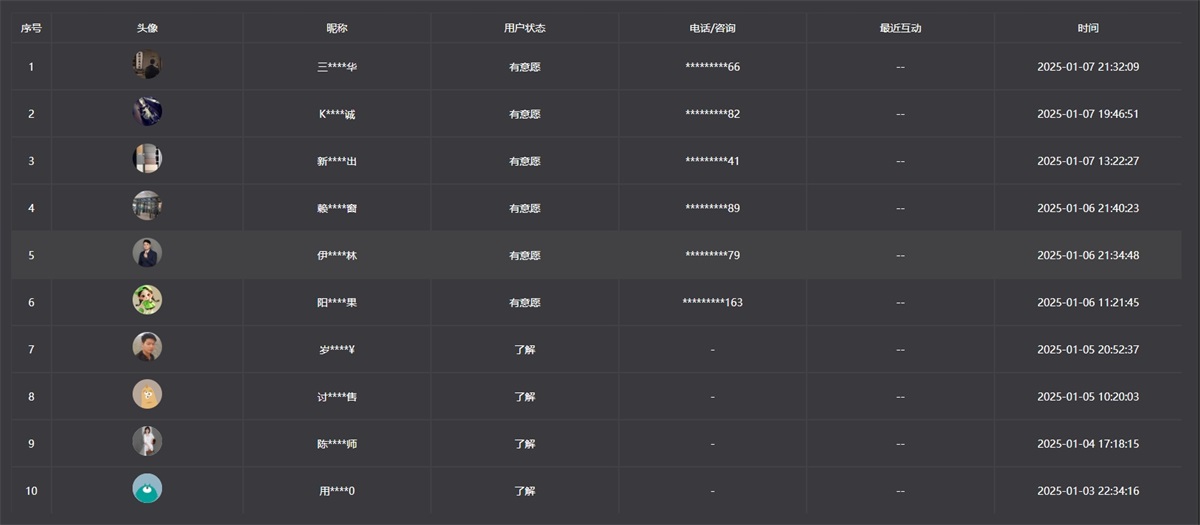Click the 昵称 column header

(x=337, y=28)
